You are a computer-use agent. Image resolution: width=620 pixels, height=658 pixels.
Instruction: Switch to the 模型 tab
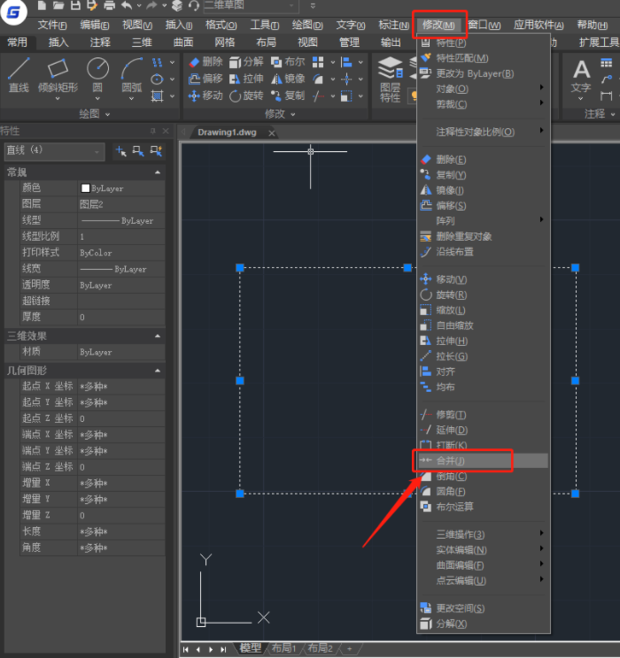pos(250,648)
